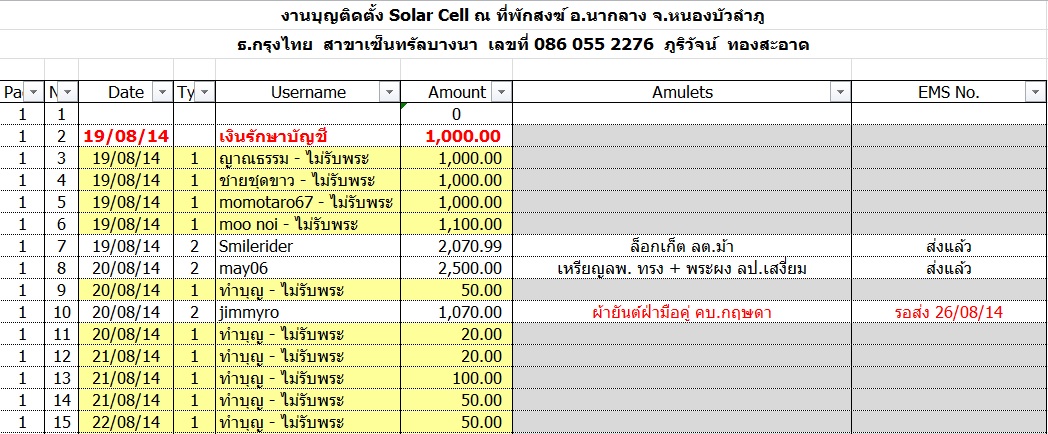Image resolution: width=1048 pixels, height=434 pixels.
Task: Open the Date column filter dropdown
Action: click(162, 92)
